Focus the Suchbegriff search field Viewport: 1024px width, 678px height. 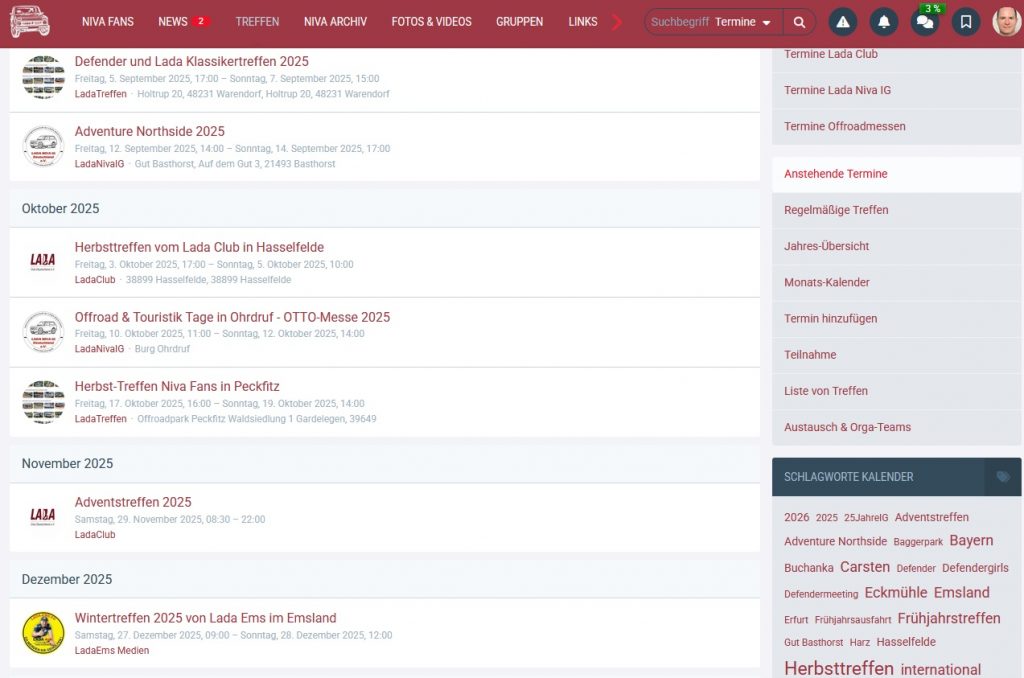[679, 22]
